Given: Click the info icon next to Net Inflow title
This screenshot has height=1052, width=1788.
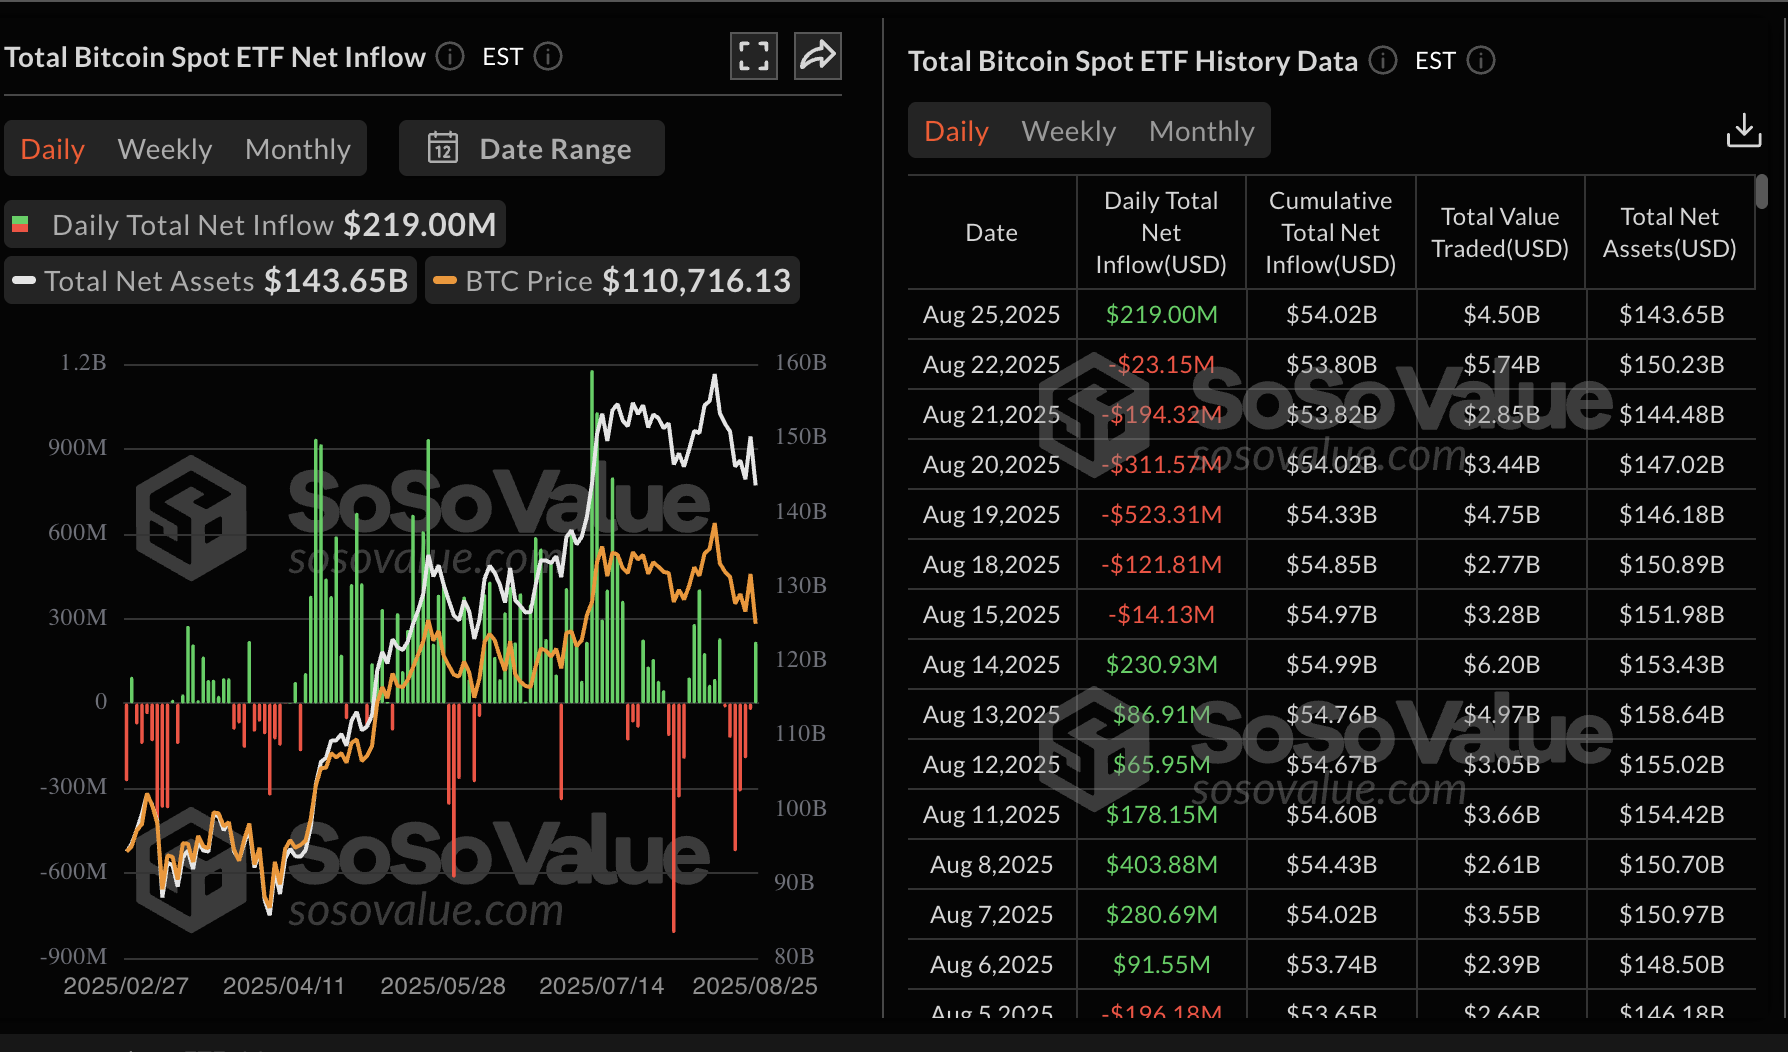Looking at the screenshot, I should 449,57.
